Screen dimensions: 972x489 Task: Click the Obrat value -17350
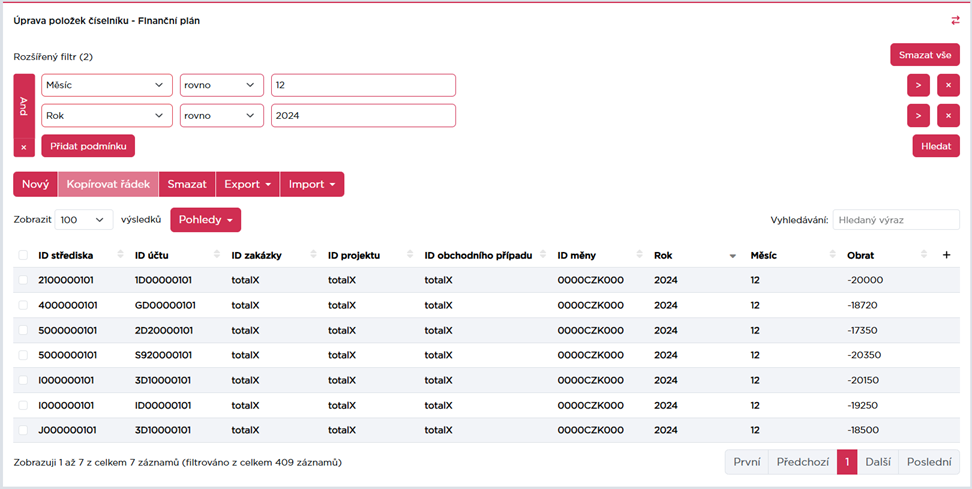862,330
